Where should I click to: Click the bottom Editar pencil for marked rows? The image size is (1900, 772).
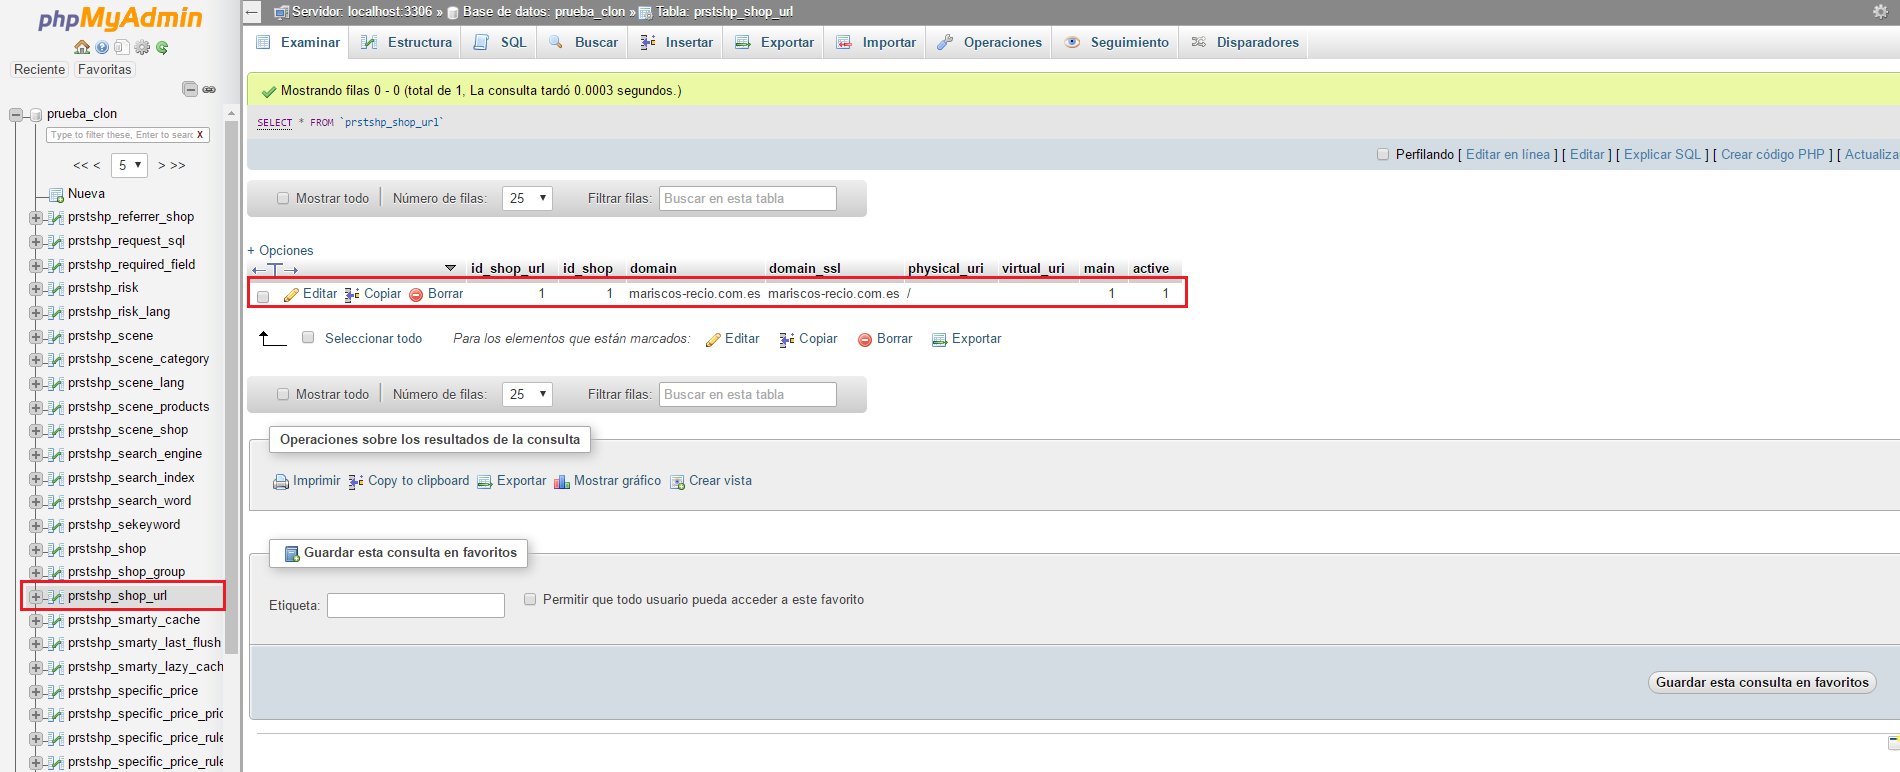pyautogui.click(x=713, y=339)
